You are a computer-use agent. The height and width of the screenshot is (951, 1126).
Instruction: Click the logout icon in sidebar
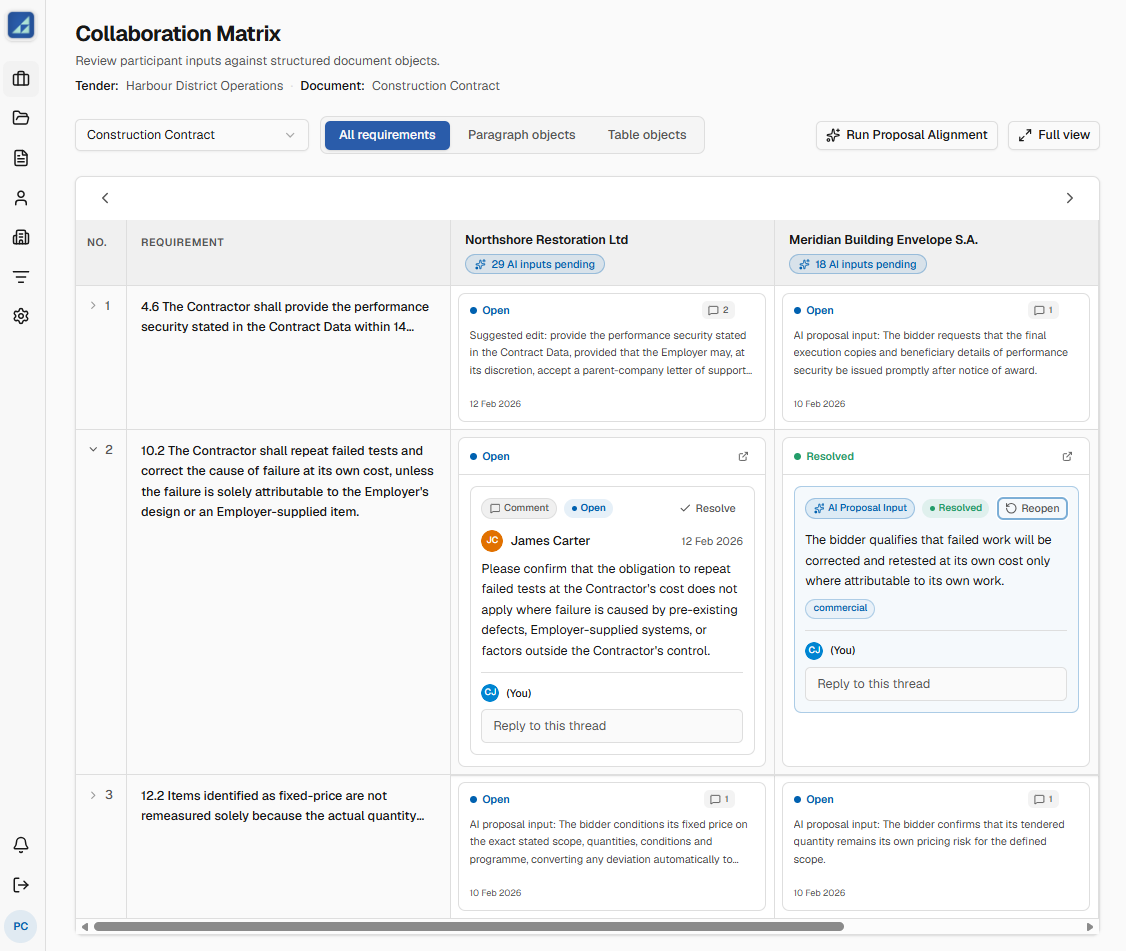[x=21, y=885]
